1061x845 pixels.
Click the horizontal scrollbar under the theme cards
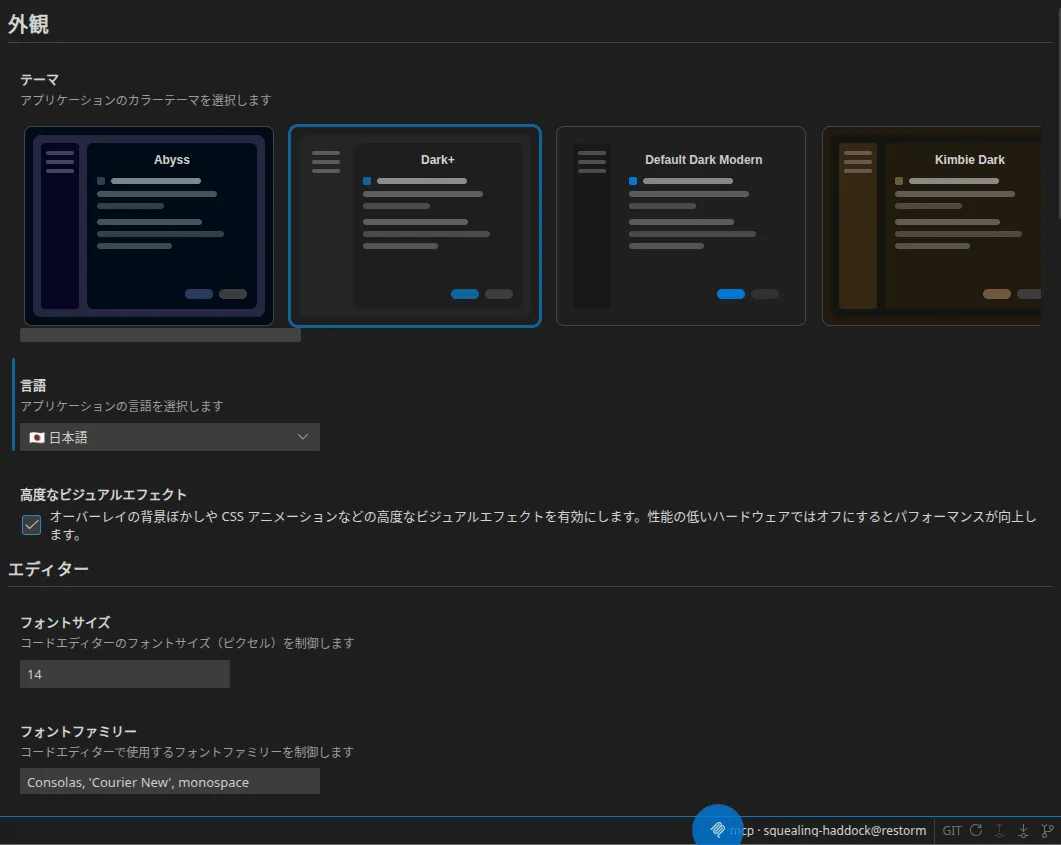(x=160, y=335)
